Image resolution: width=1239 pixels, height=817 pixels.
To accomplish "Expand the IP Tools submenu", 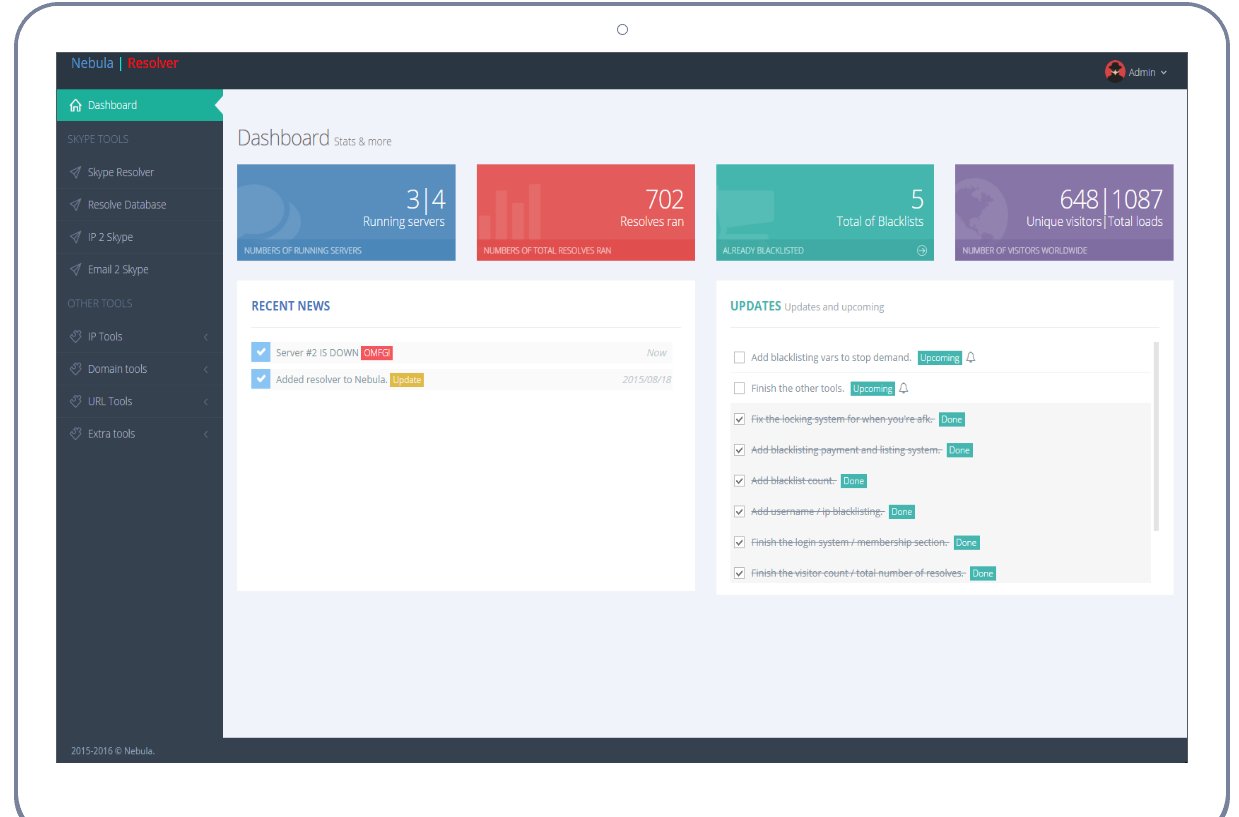I will (x=206, y=337).
